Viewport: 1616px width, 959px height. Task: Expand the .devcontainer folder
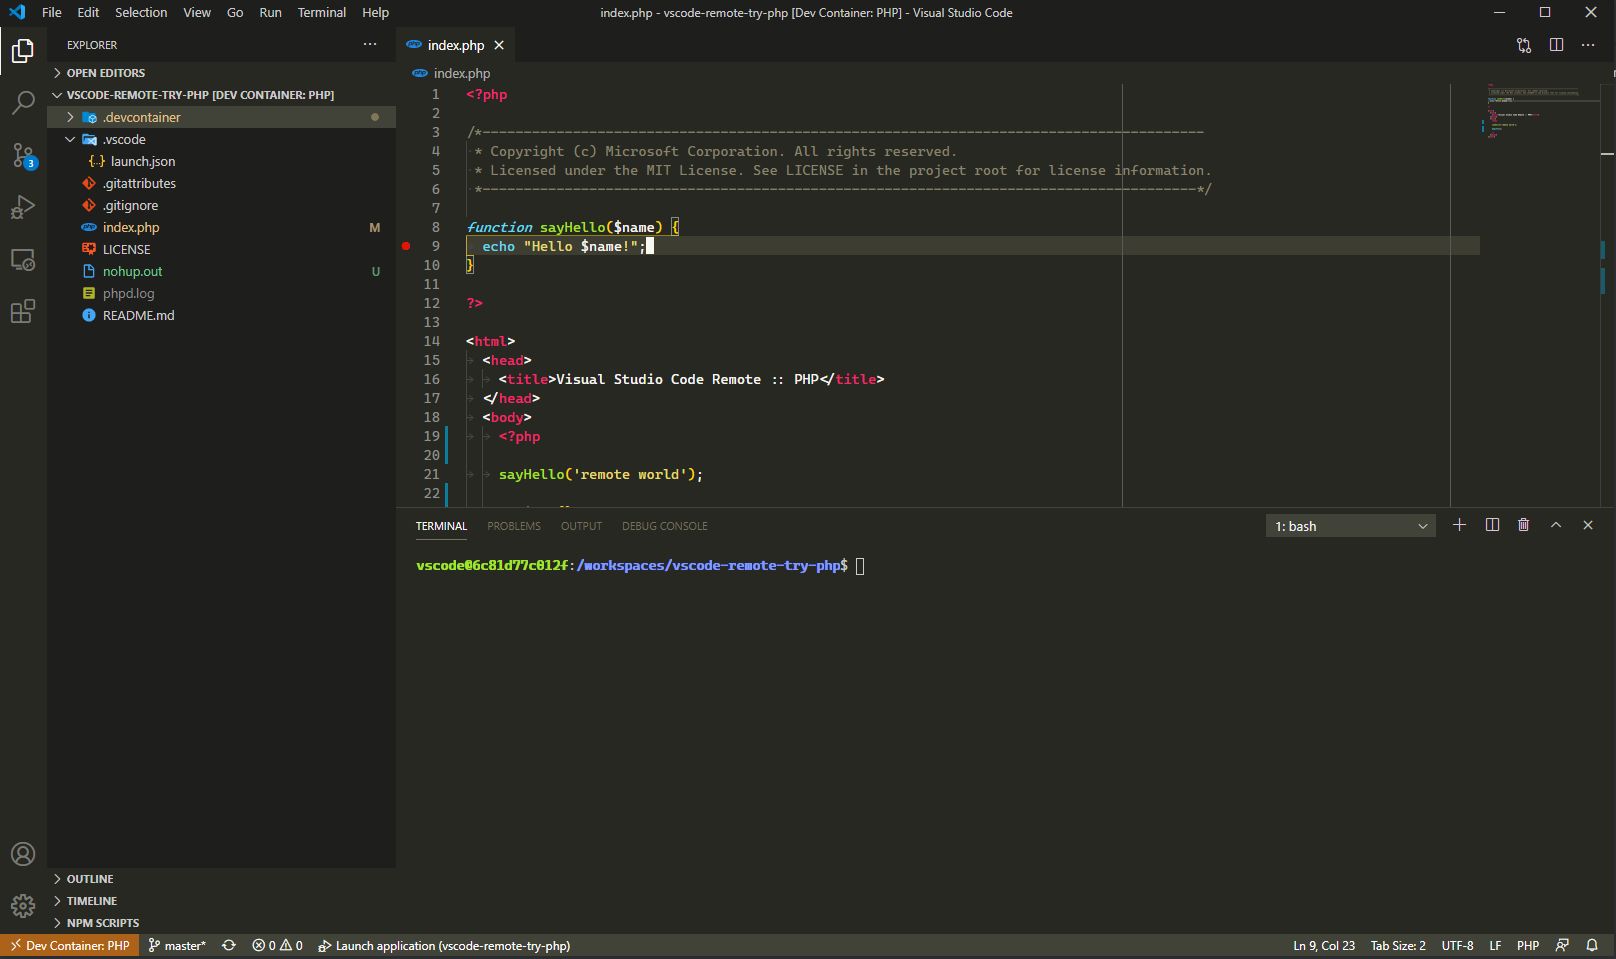click(x=141, y=117)
